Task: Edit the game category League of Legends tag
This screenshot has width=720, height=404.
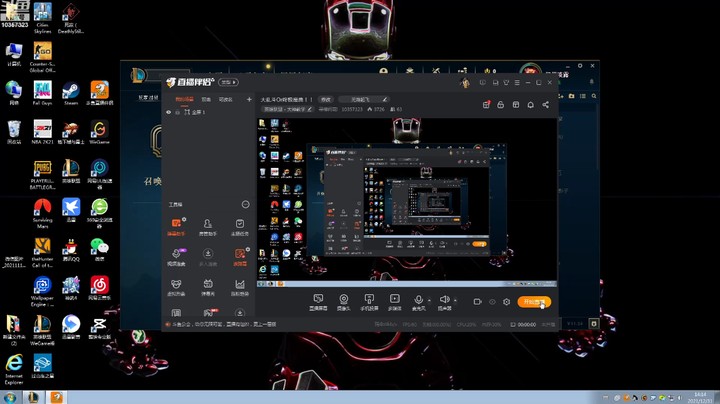Action: pyautogui.click(x=288, y=109)
